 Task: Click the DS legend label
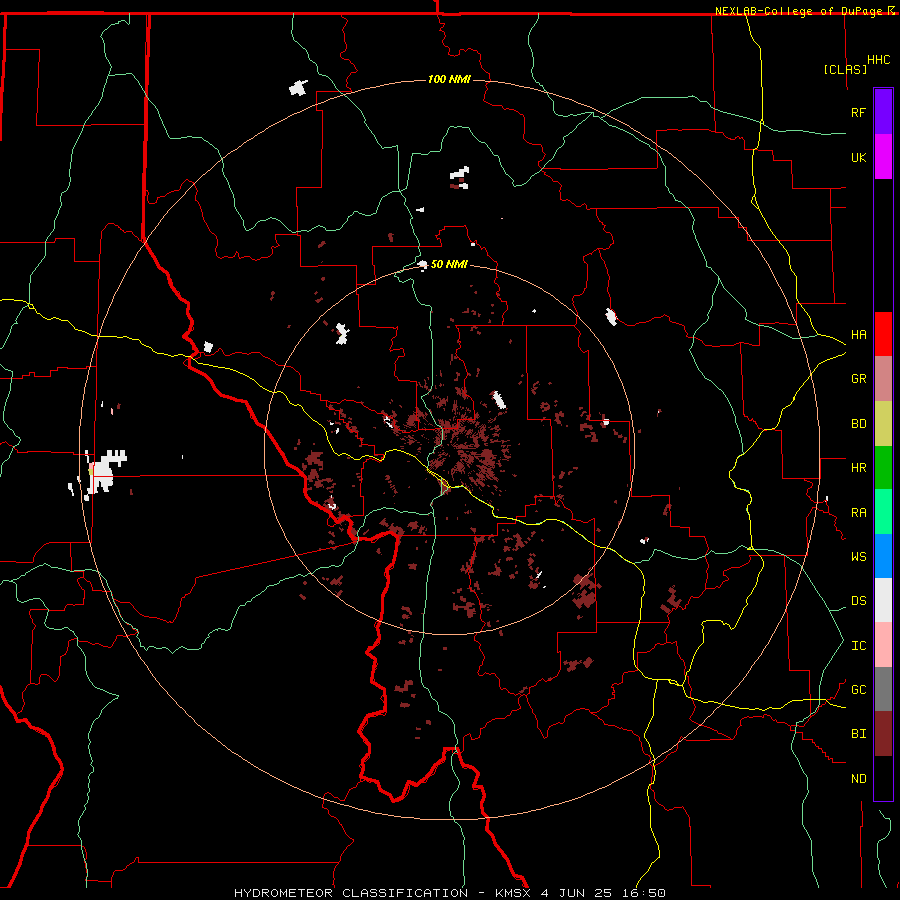859,600
